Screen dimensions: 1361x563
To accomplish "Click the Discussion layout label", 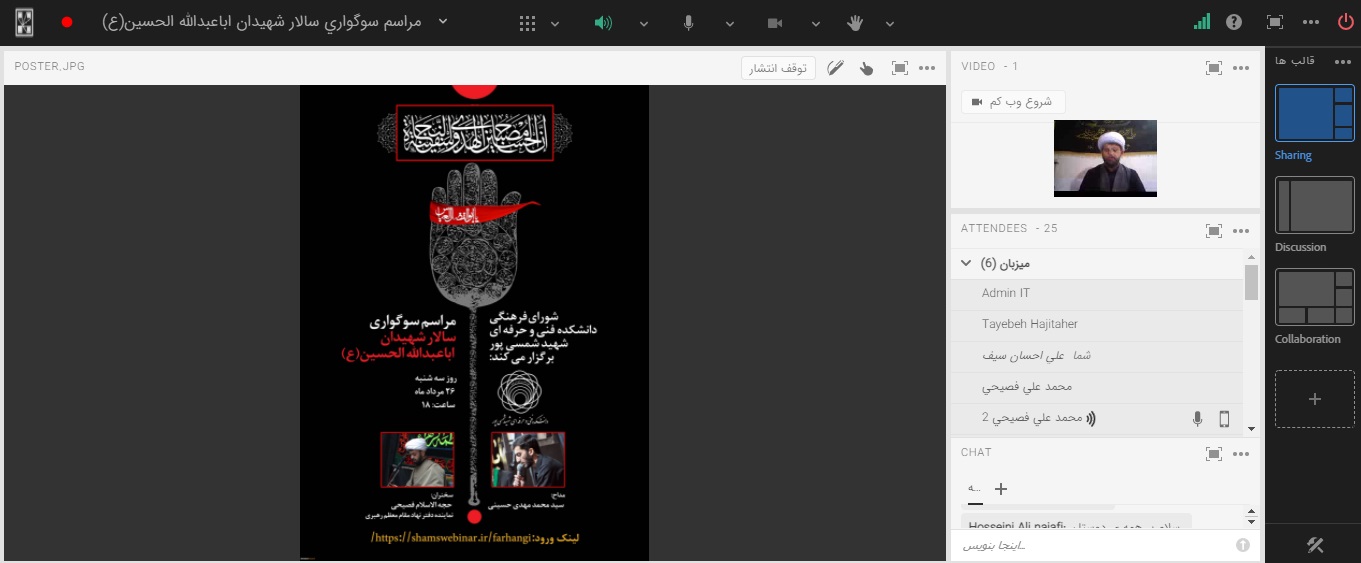I will [x=1300, y=247].
